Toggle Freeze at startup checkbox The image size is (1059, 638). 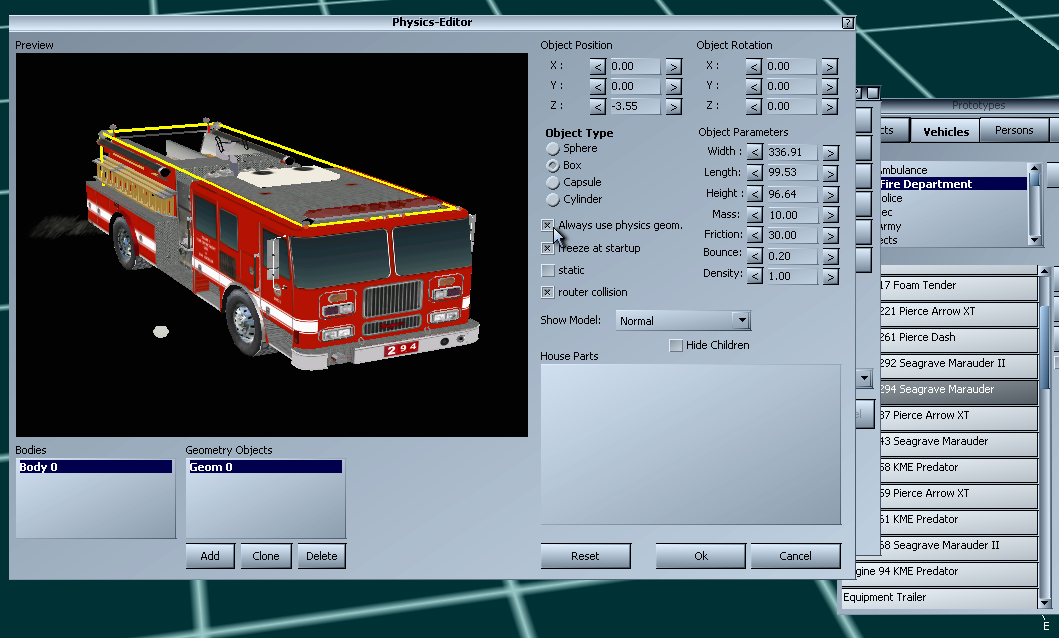pos(548,248)
